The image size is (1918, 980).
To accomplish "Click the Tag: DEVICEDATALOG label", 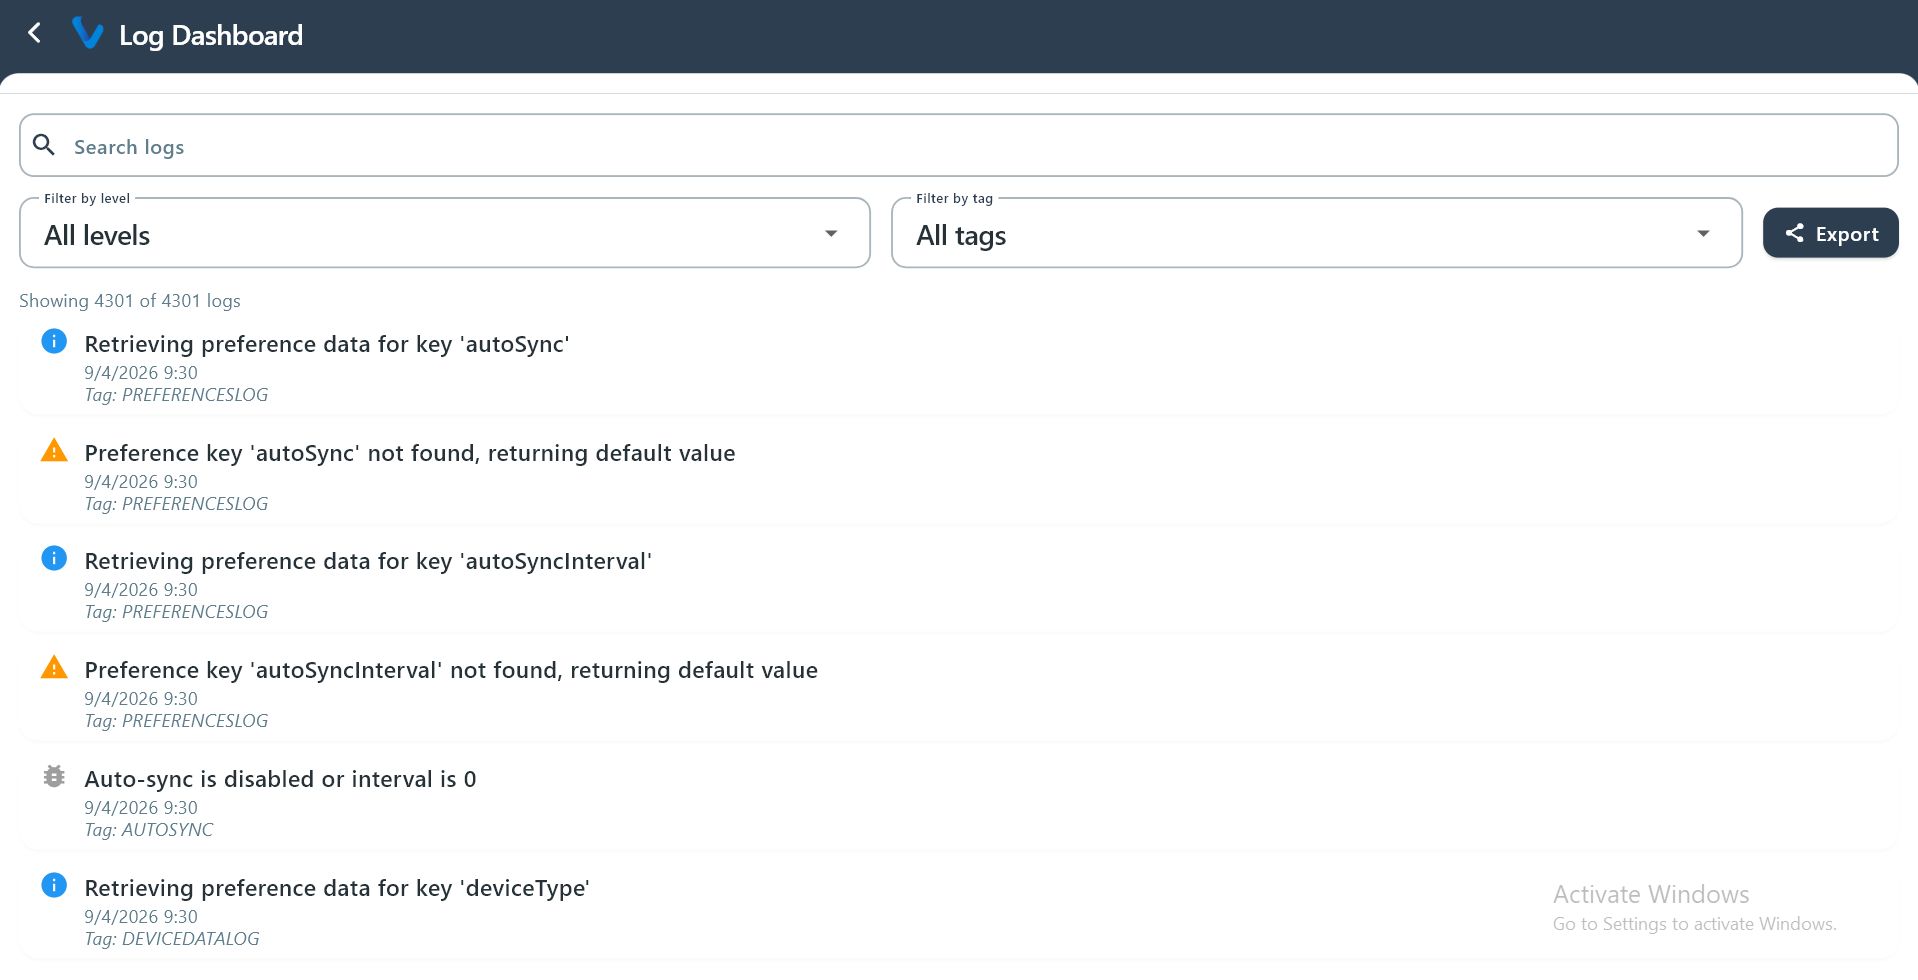I will click(x=172, y=939).
